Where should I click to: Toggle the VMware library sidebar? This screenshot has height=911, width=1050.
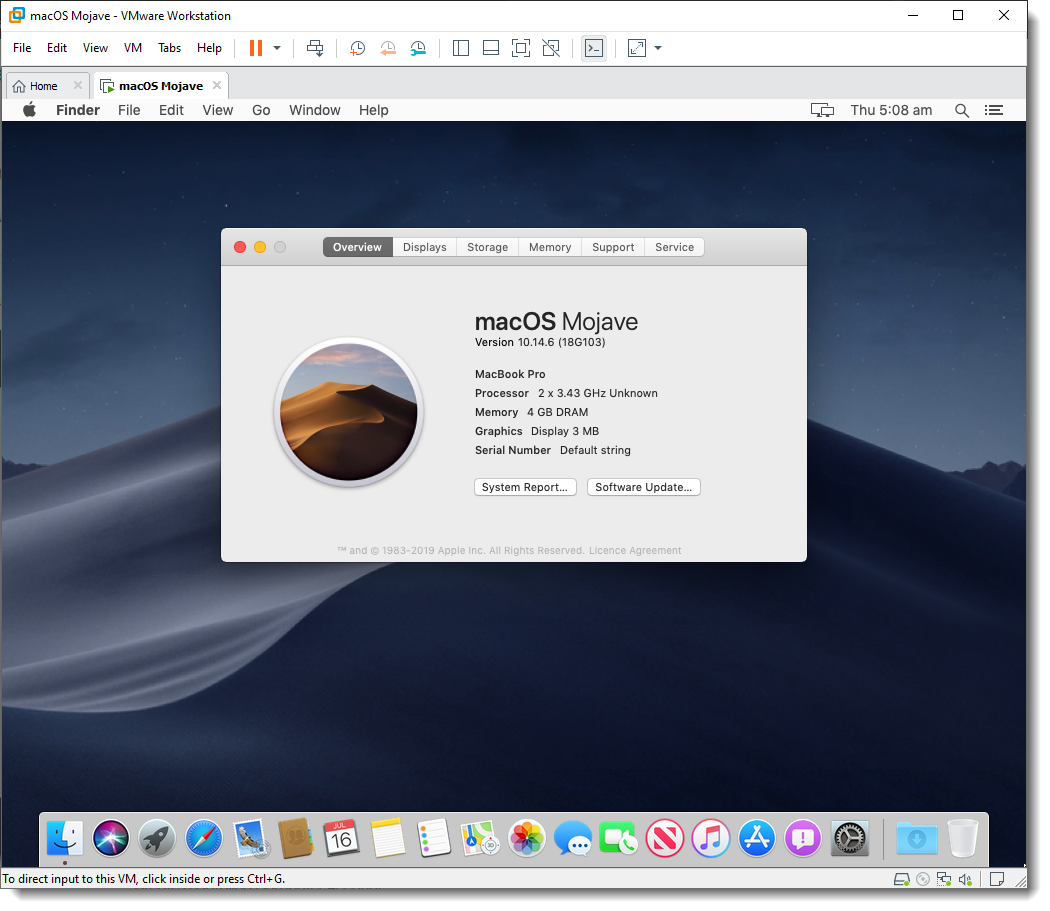pyautogui.click(x=461, y=48)
